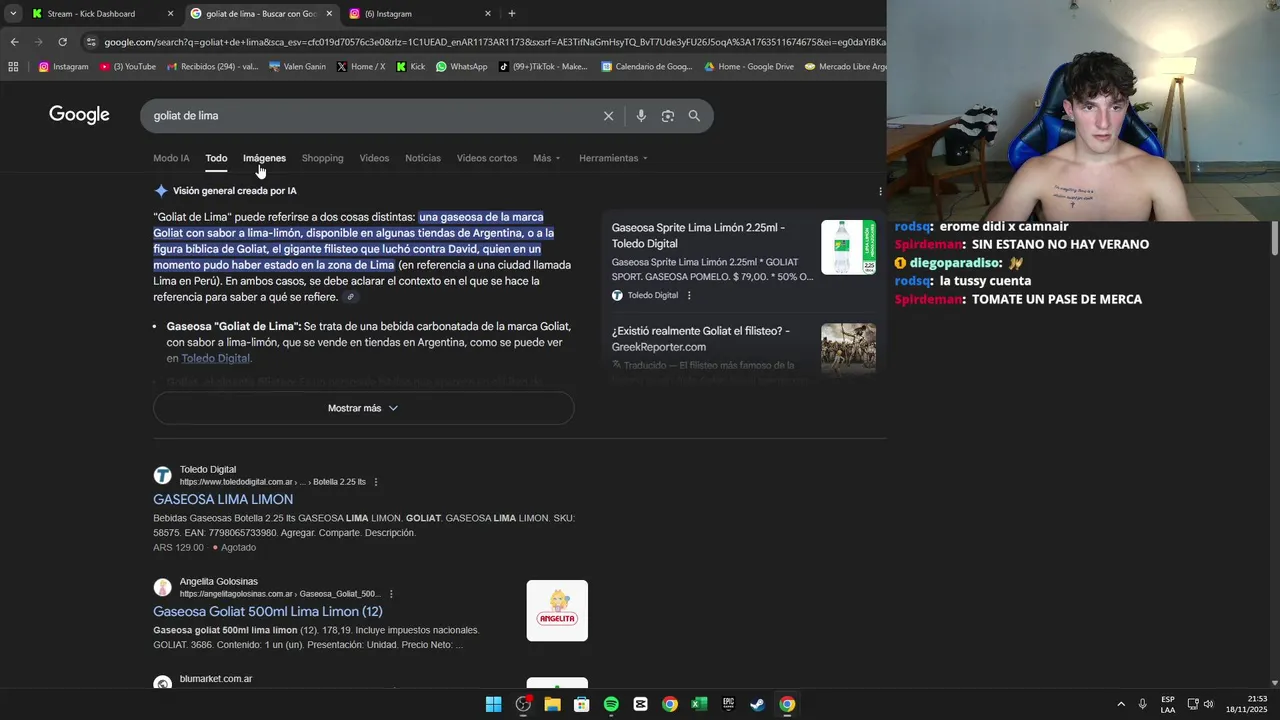Open the Instagram bookmark
The height and width of the screenshot is (720, 1280).
tap(64, 67)
